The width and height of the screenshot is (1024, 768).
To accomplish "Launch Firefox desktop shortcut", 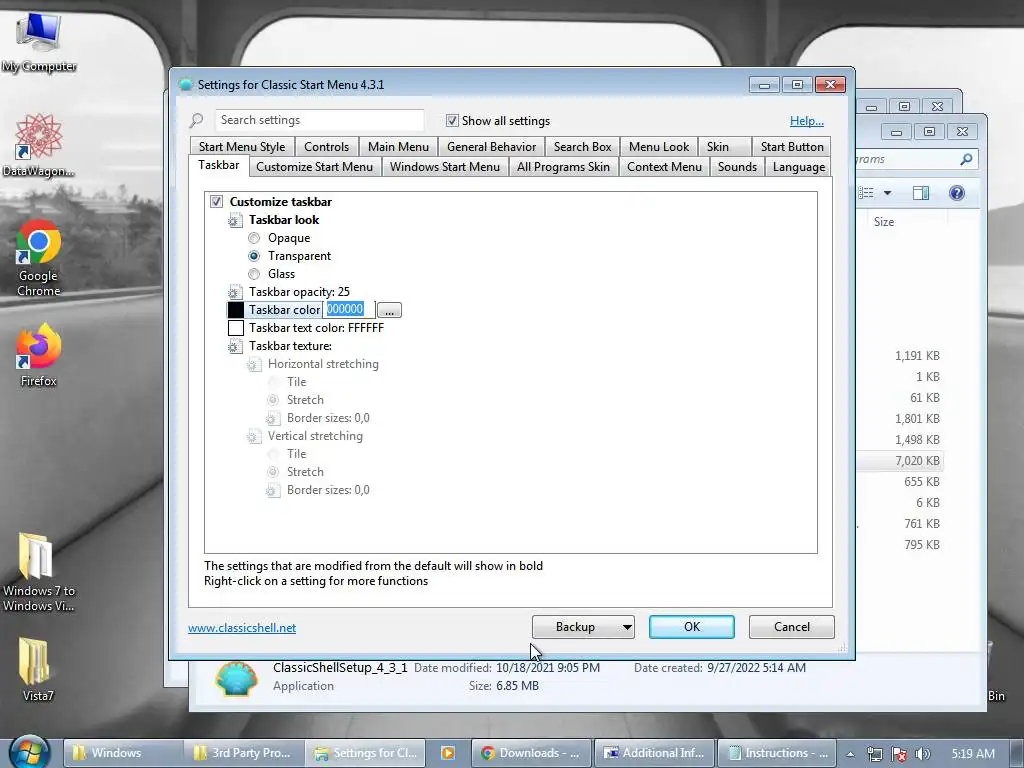I will pos(39,355).
